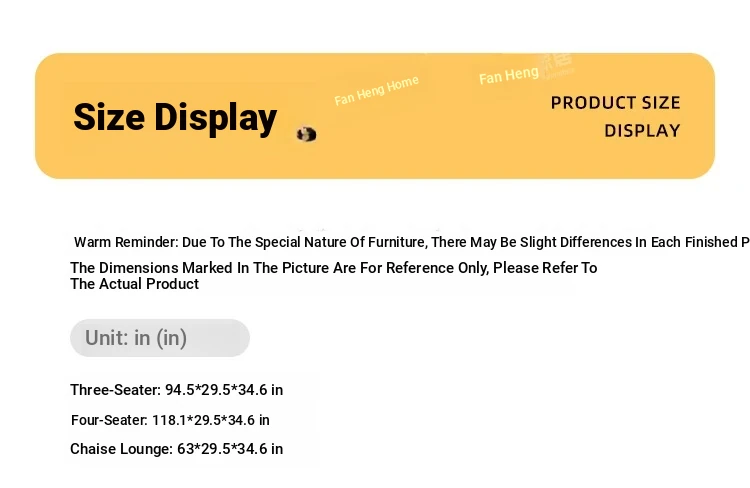Click the Chaise Lounge label

[x=121, y=449]
